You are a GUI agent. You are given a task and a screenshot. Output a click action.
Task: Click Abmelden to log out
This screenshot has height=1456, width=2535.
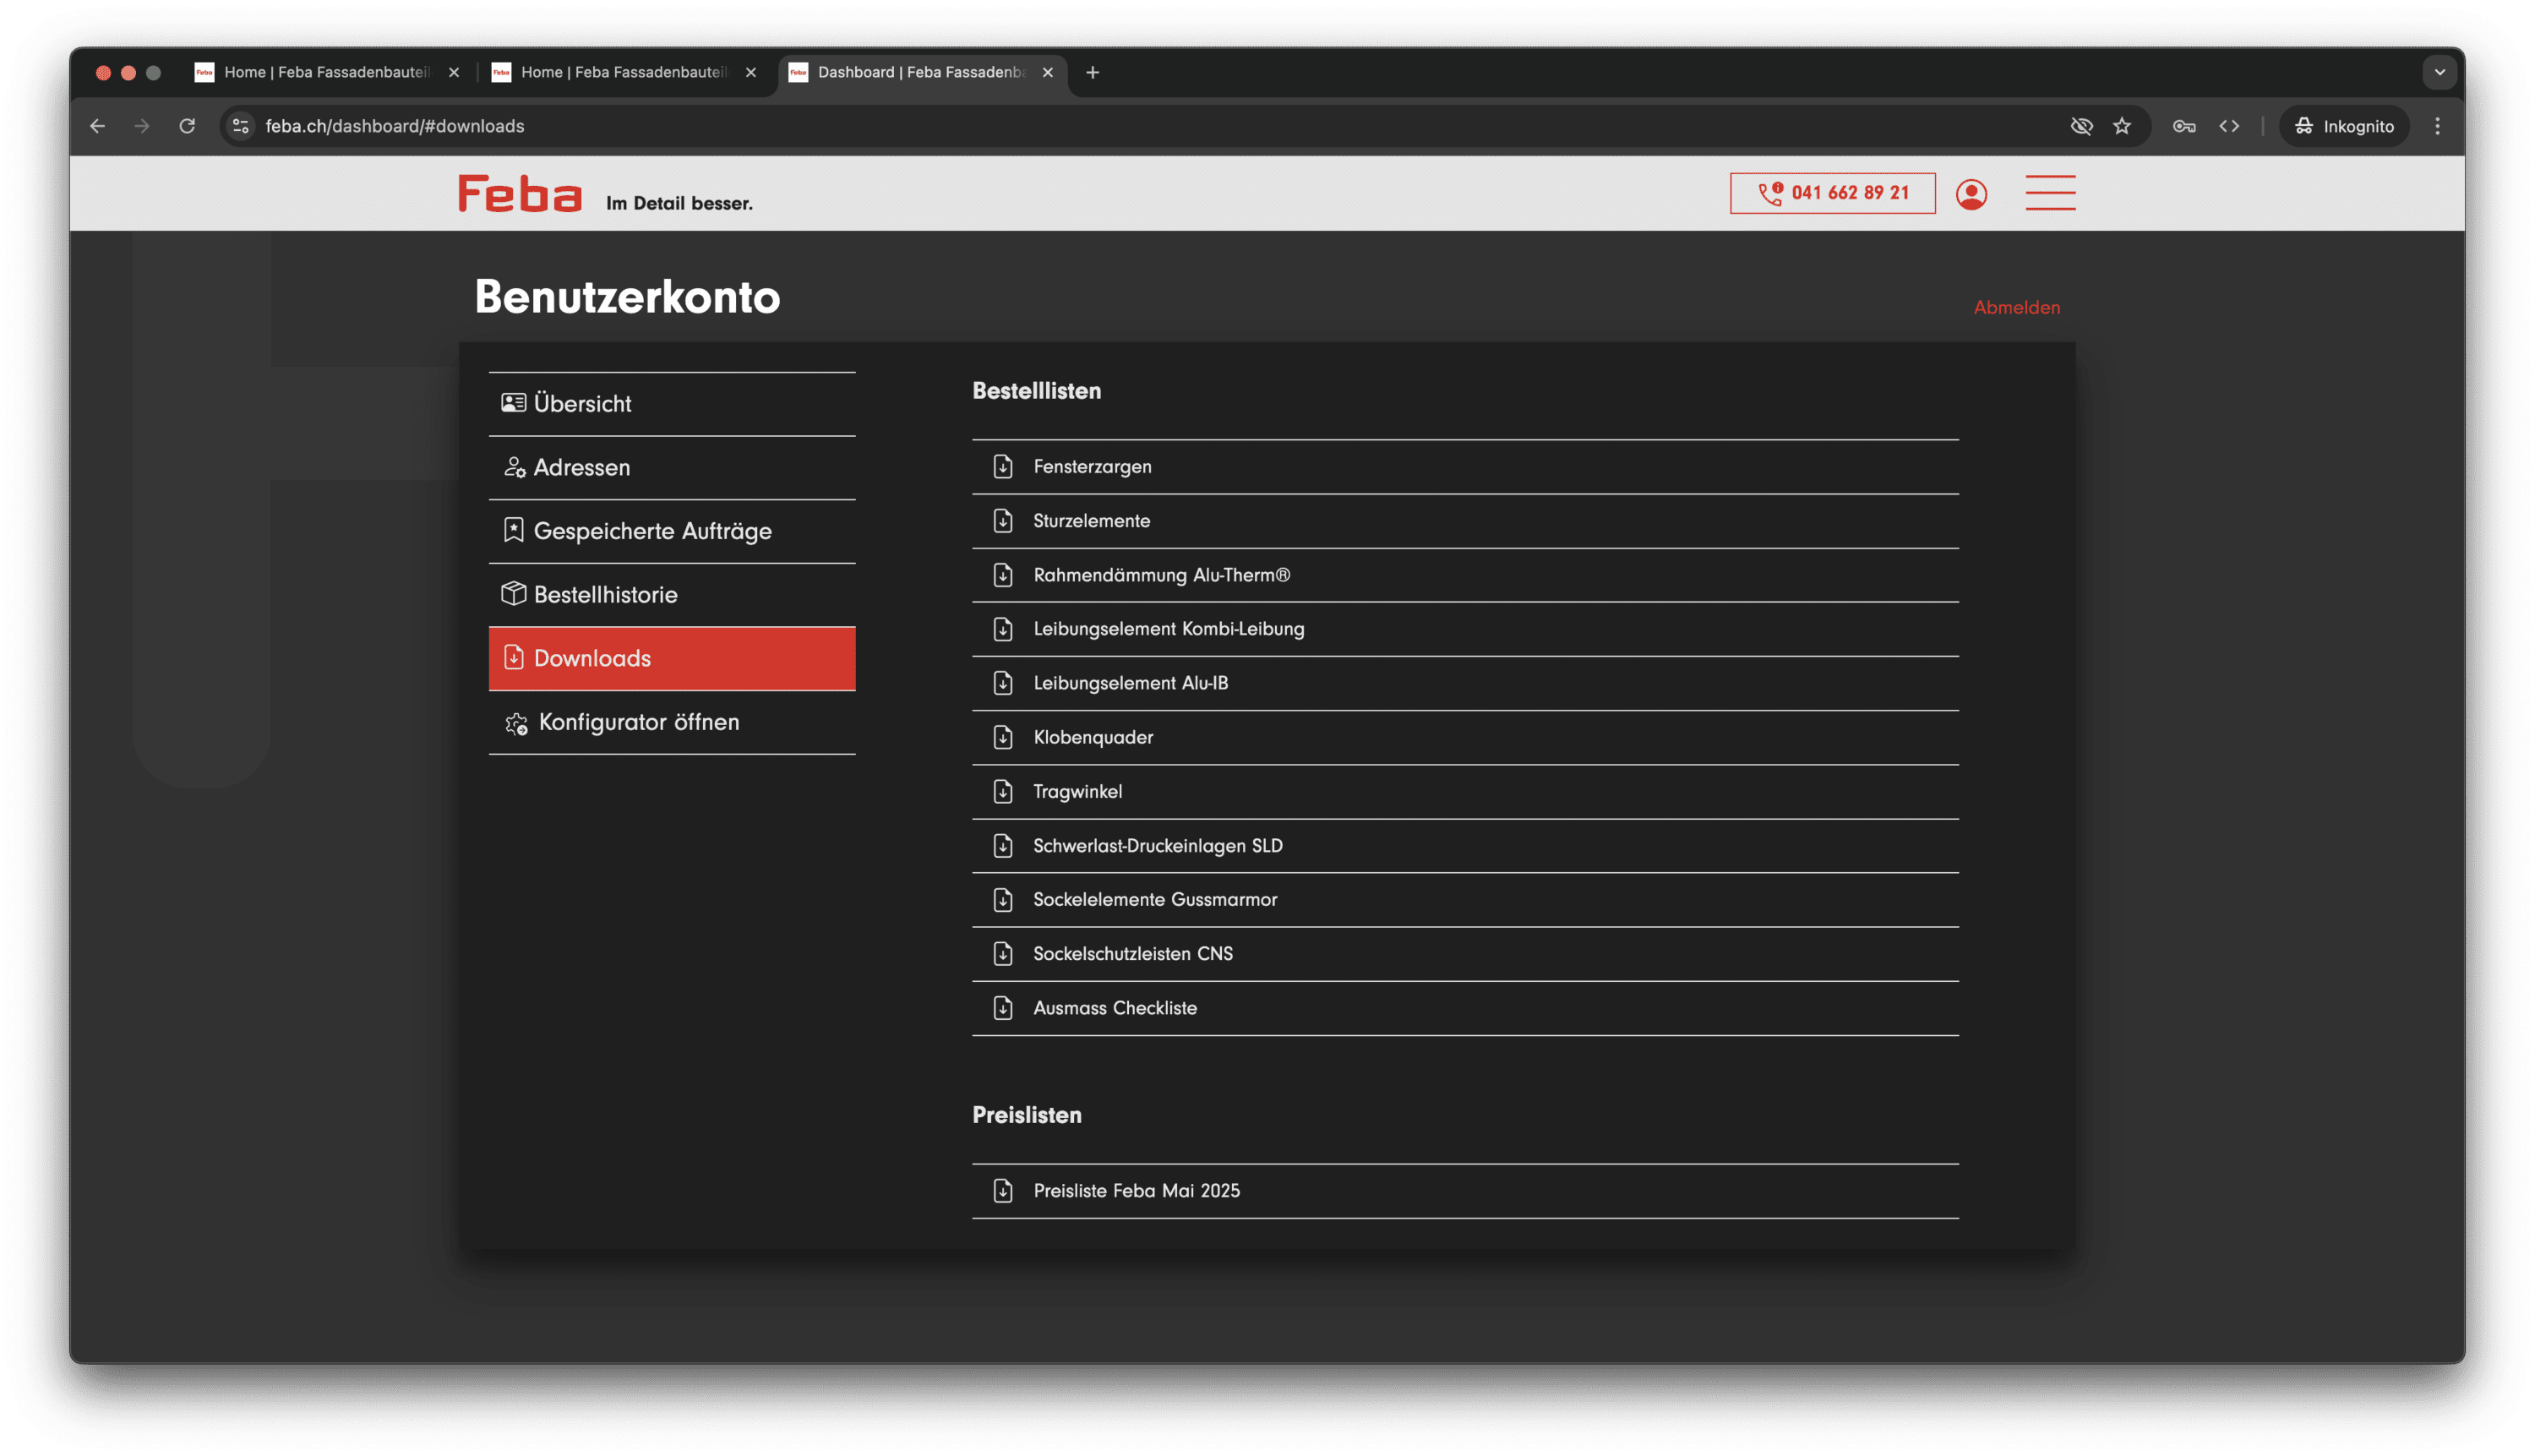[2016, 308]
